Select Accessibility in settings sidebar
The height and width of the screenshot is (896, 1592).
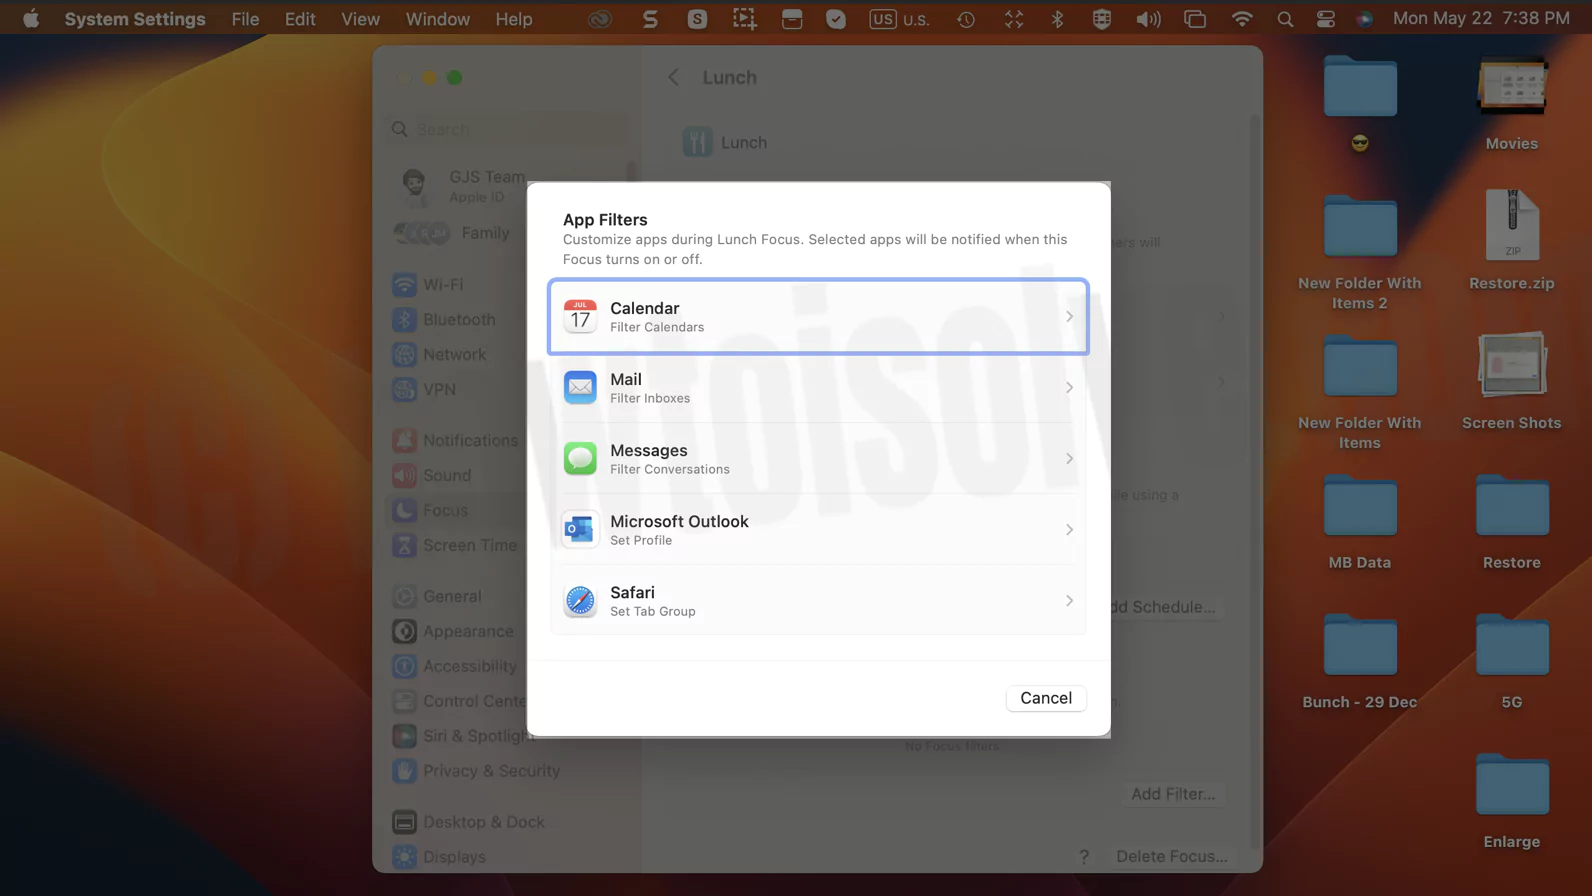456,666
